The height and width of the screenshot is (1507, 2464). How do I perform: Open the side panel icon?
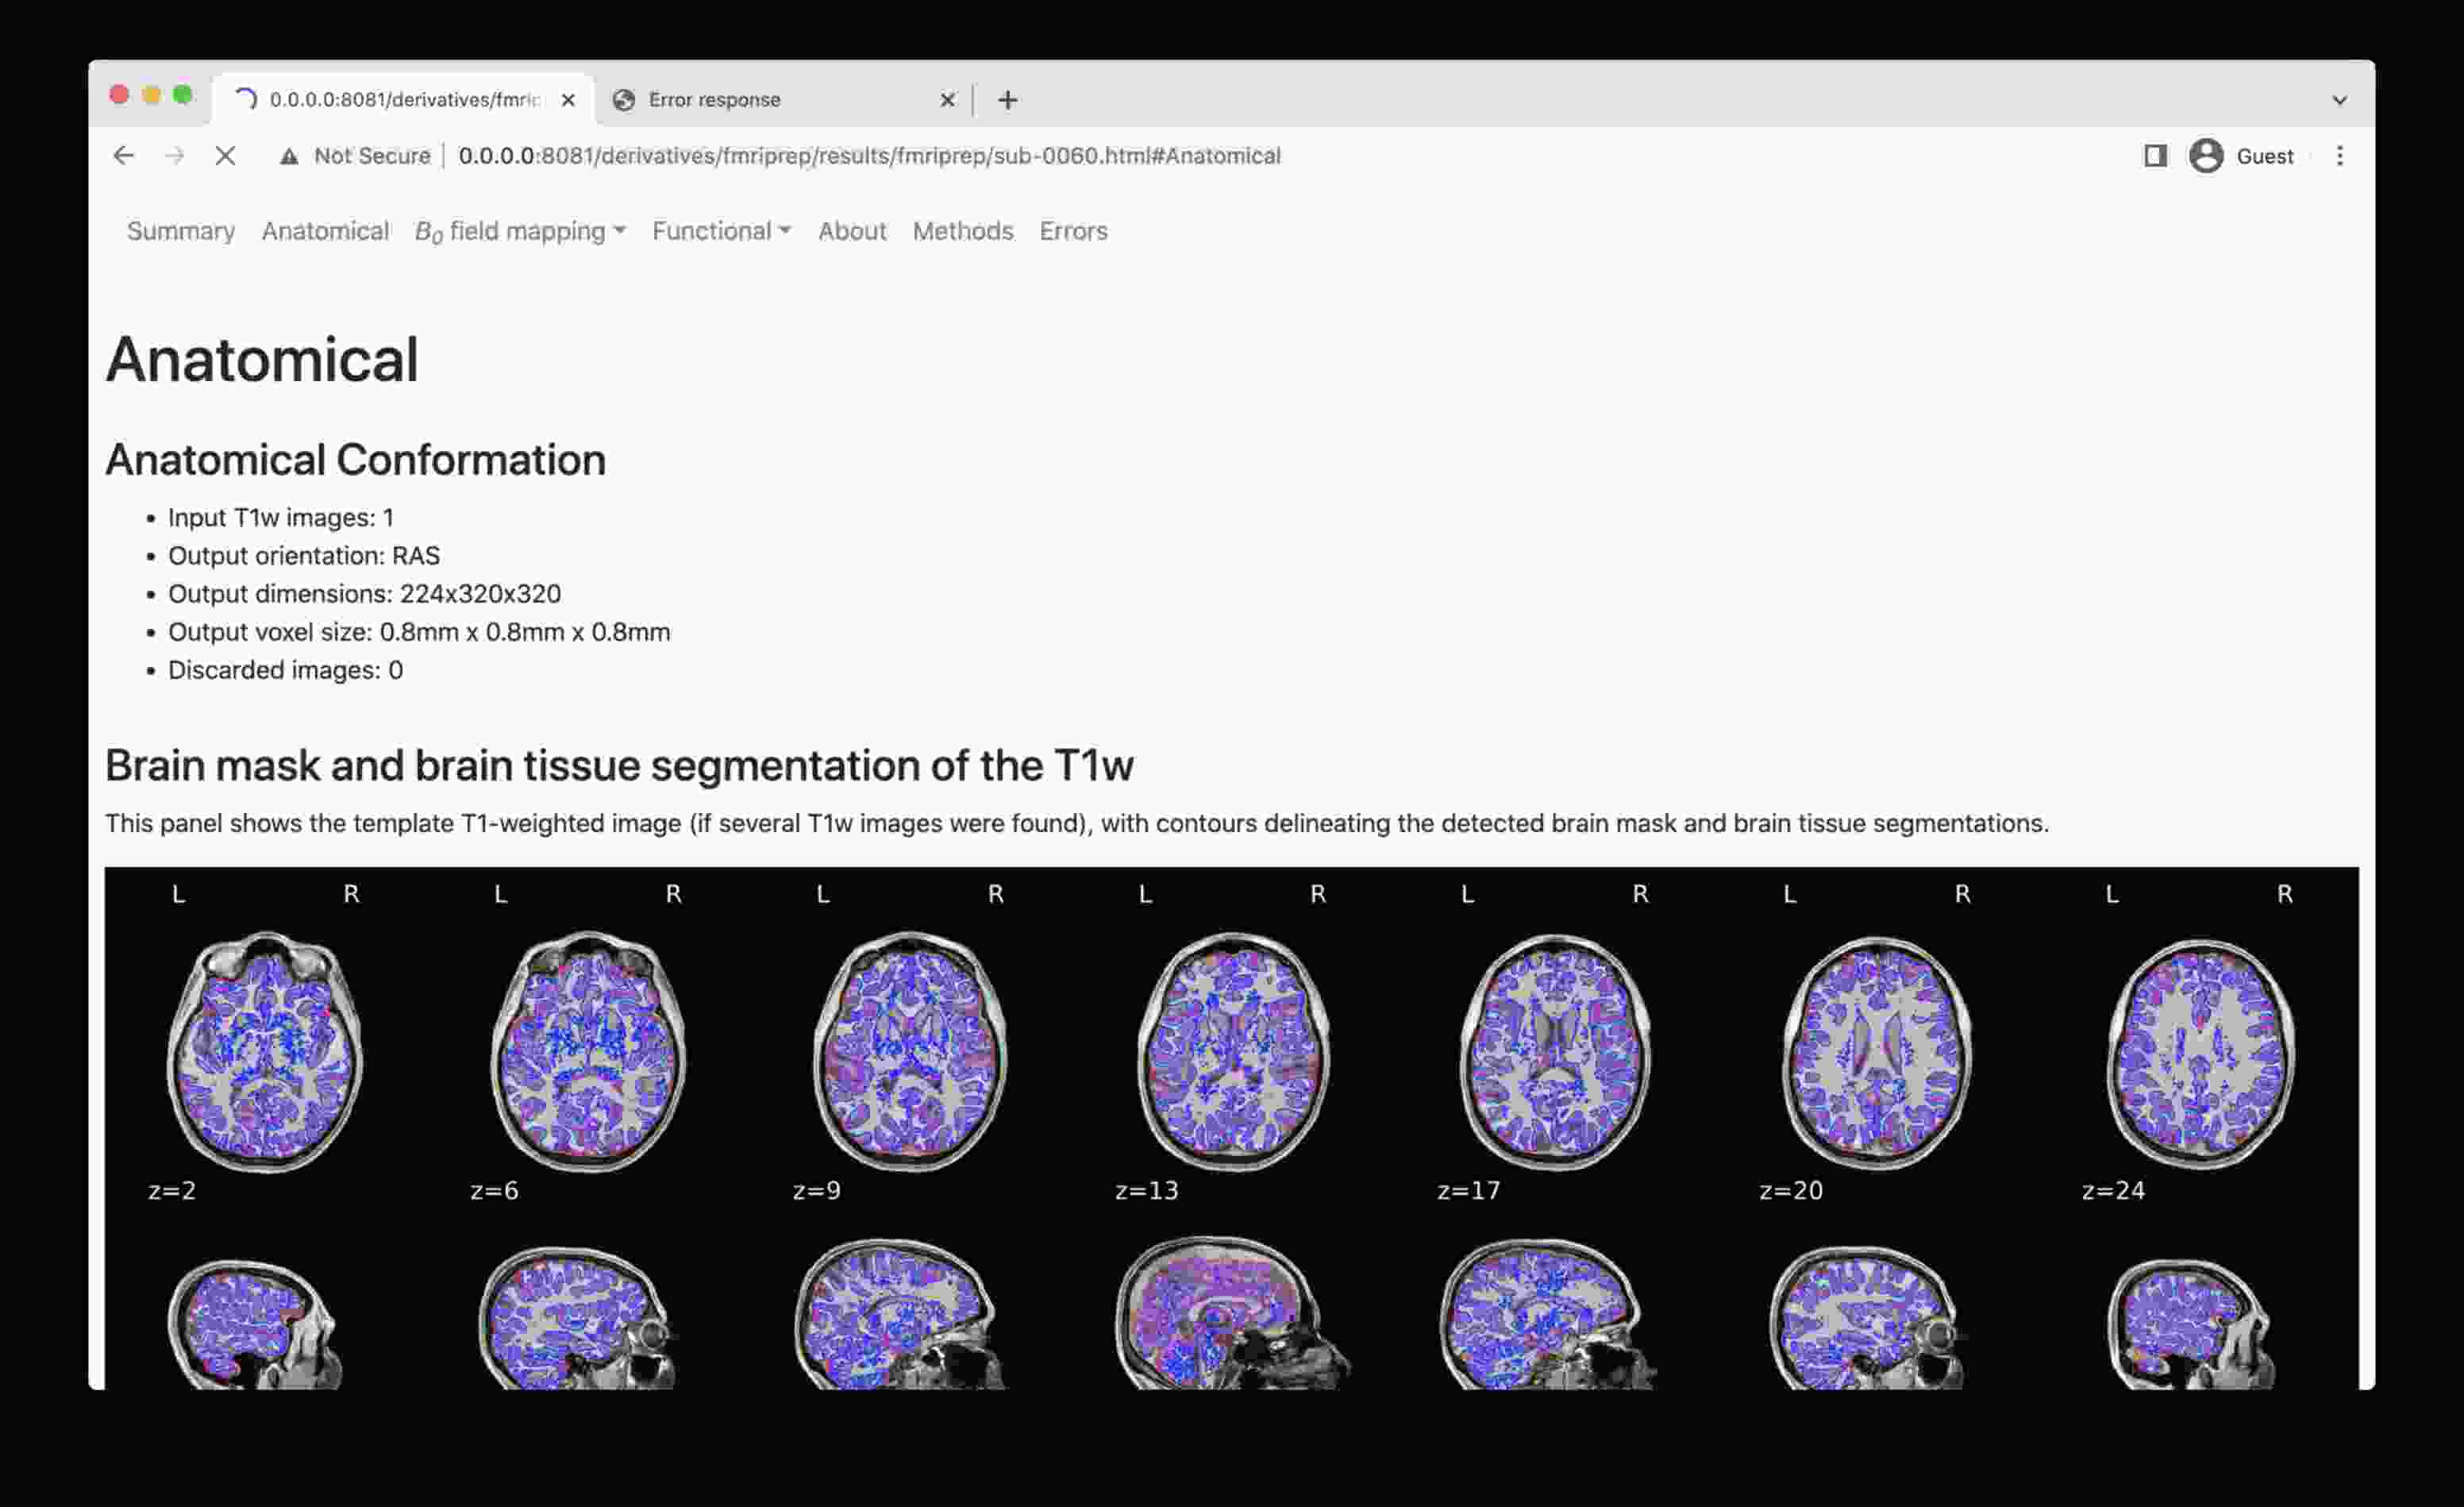(x=2155, y=156)
